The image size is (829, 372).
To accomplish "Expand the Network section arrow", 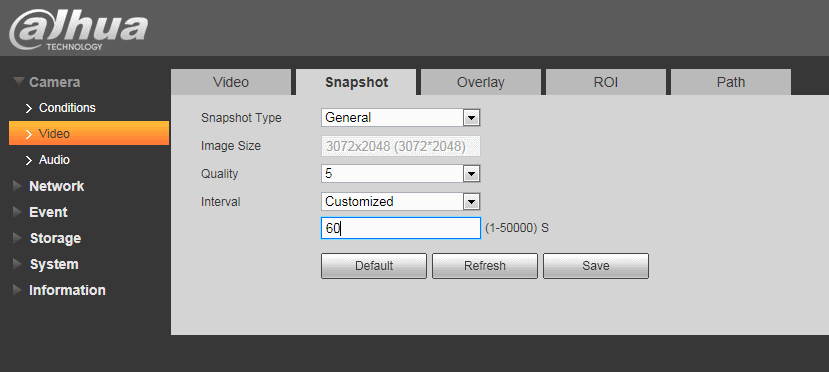I will pyautogui.click(x=18, y=186).
